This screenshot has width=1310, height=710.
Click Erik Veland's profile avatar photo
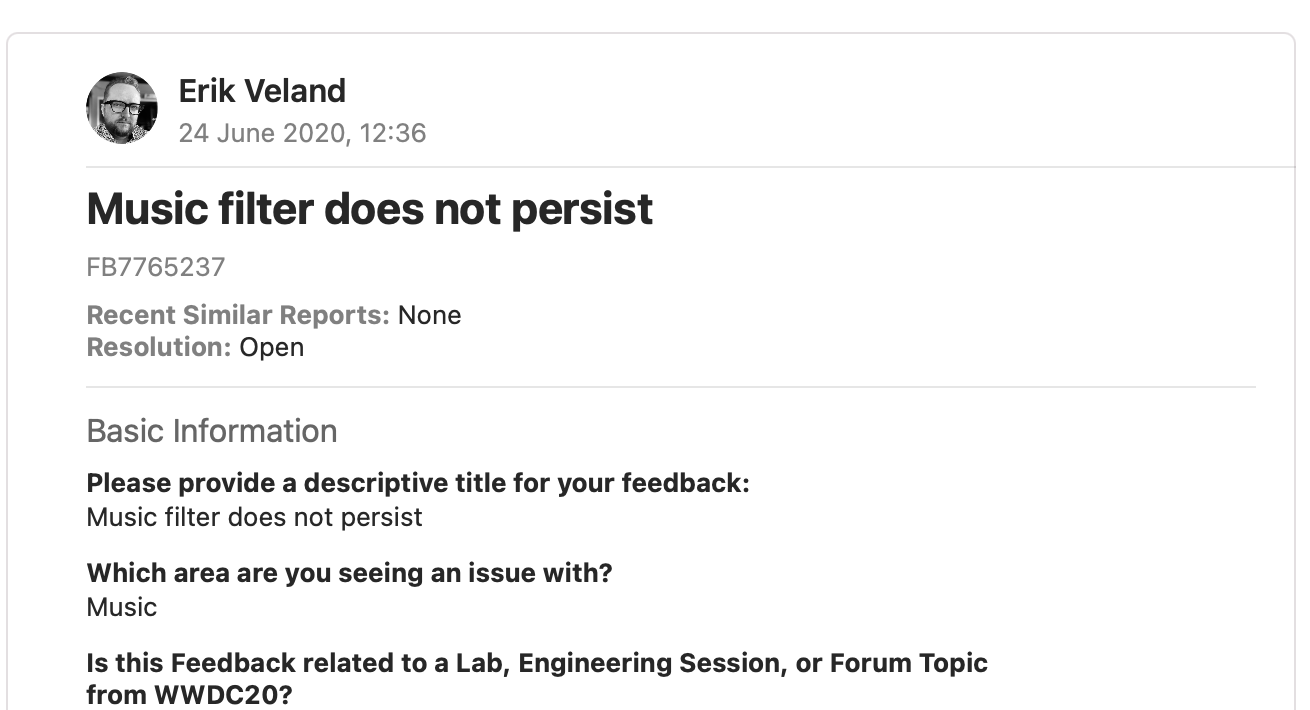click(122, 108)
